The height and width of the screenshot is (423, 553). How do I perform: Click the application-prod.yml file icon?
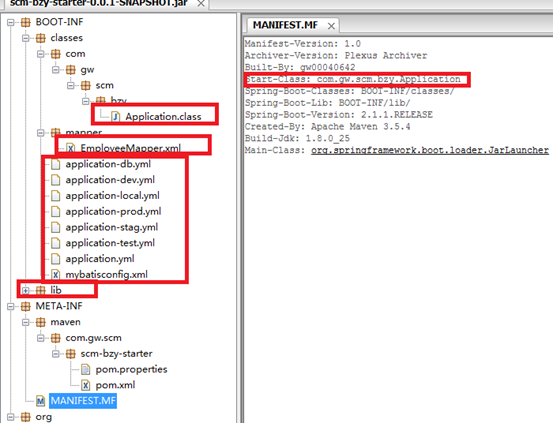pyautogui.click(x=55, y=211)
